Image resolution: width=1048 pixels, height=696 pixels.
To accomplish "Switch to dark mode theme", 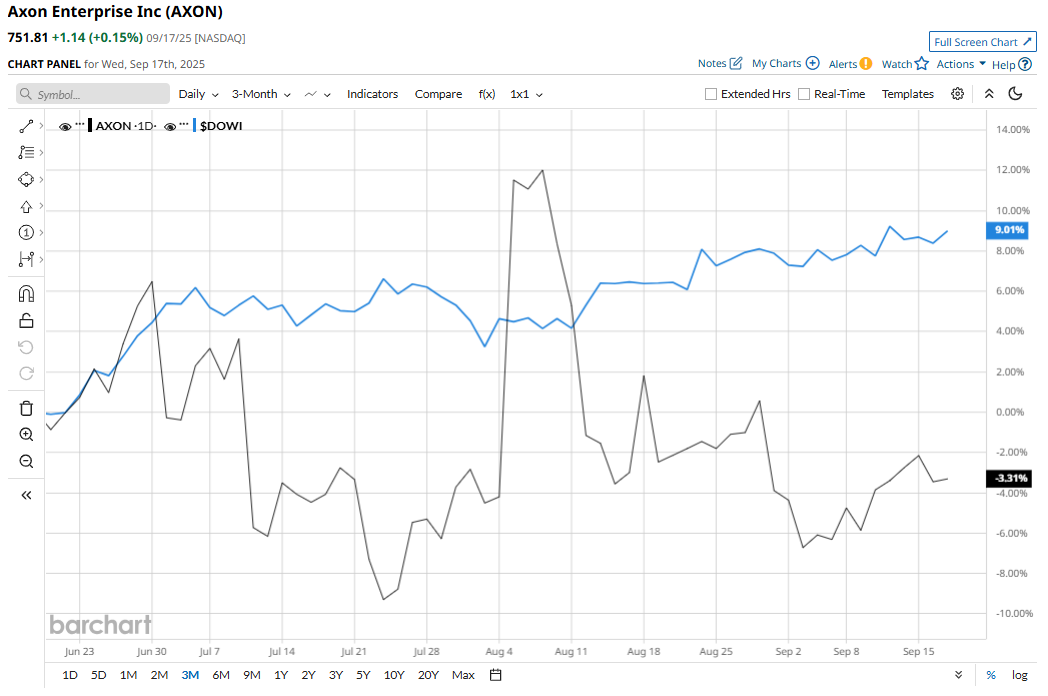I will pyautogui.click(x=1015, y=94).
